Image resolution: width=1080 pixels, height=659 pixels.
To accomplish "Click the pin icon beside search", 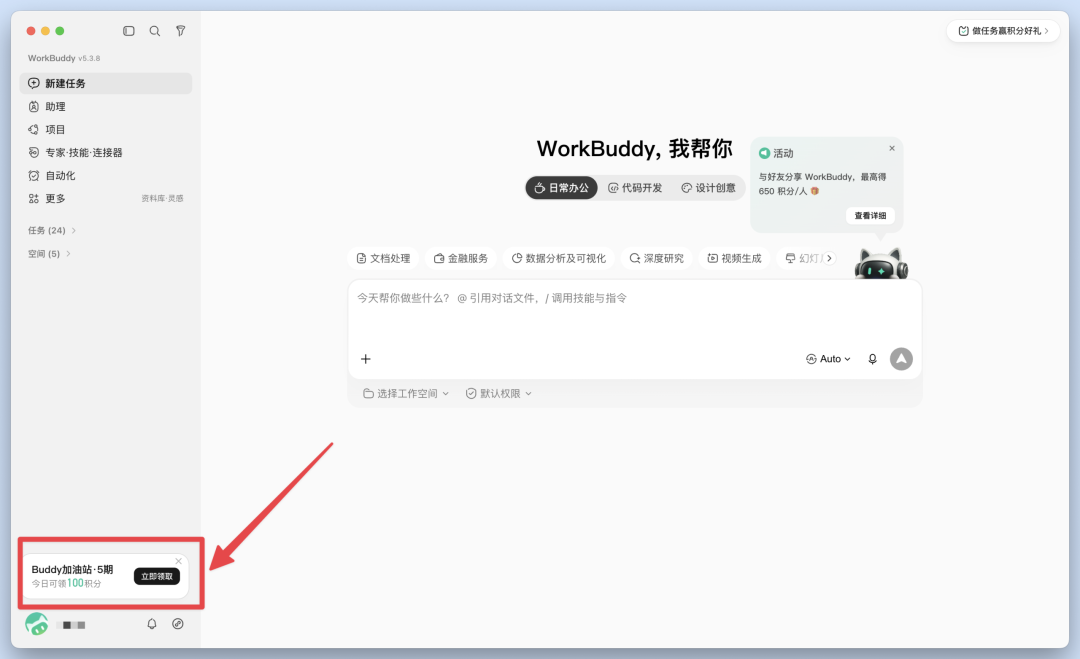I will 180,31.
